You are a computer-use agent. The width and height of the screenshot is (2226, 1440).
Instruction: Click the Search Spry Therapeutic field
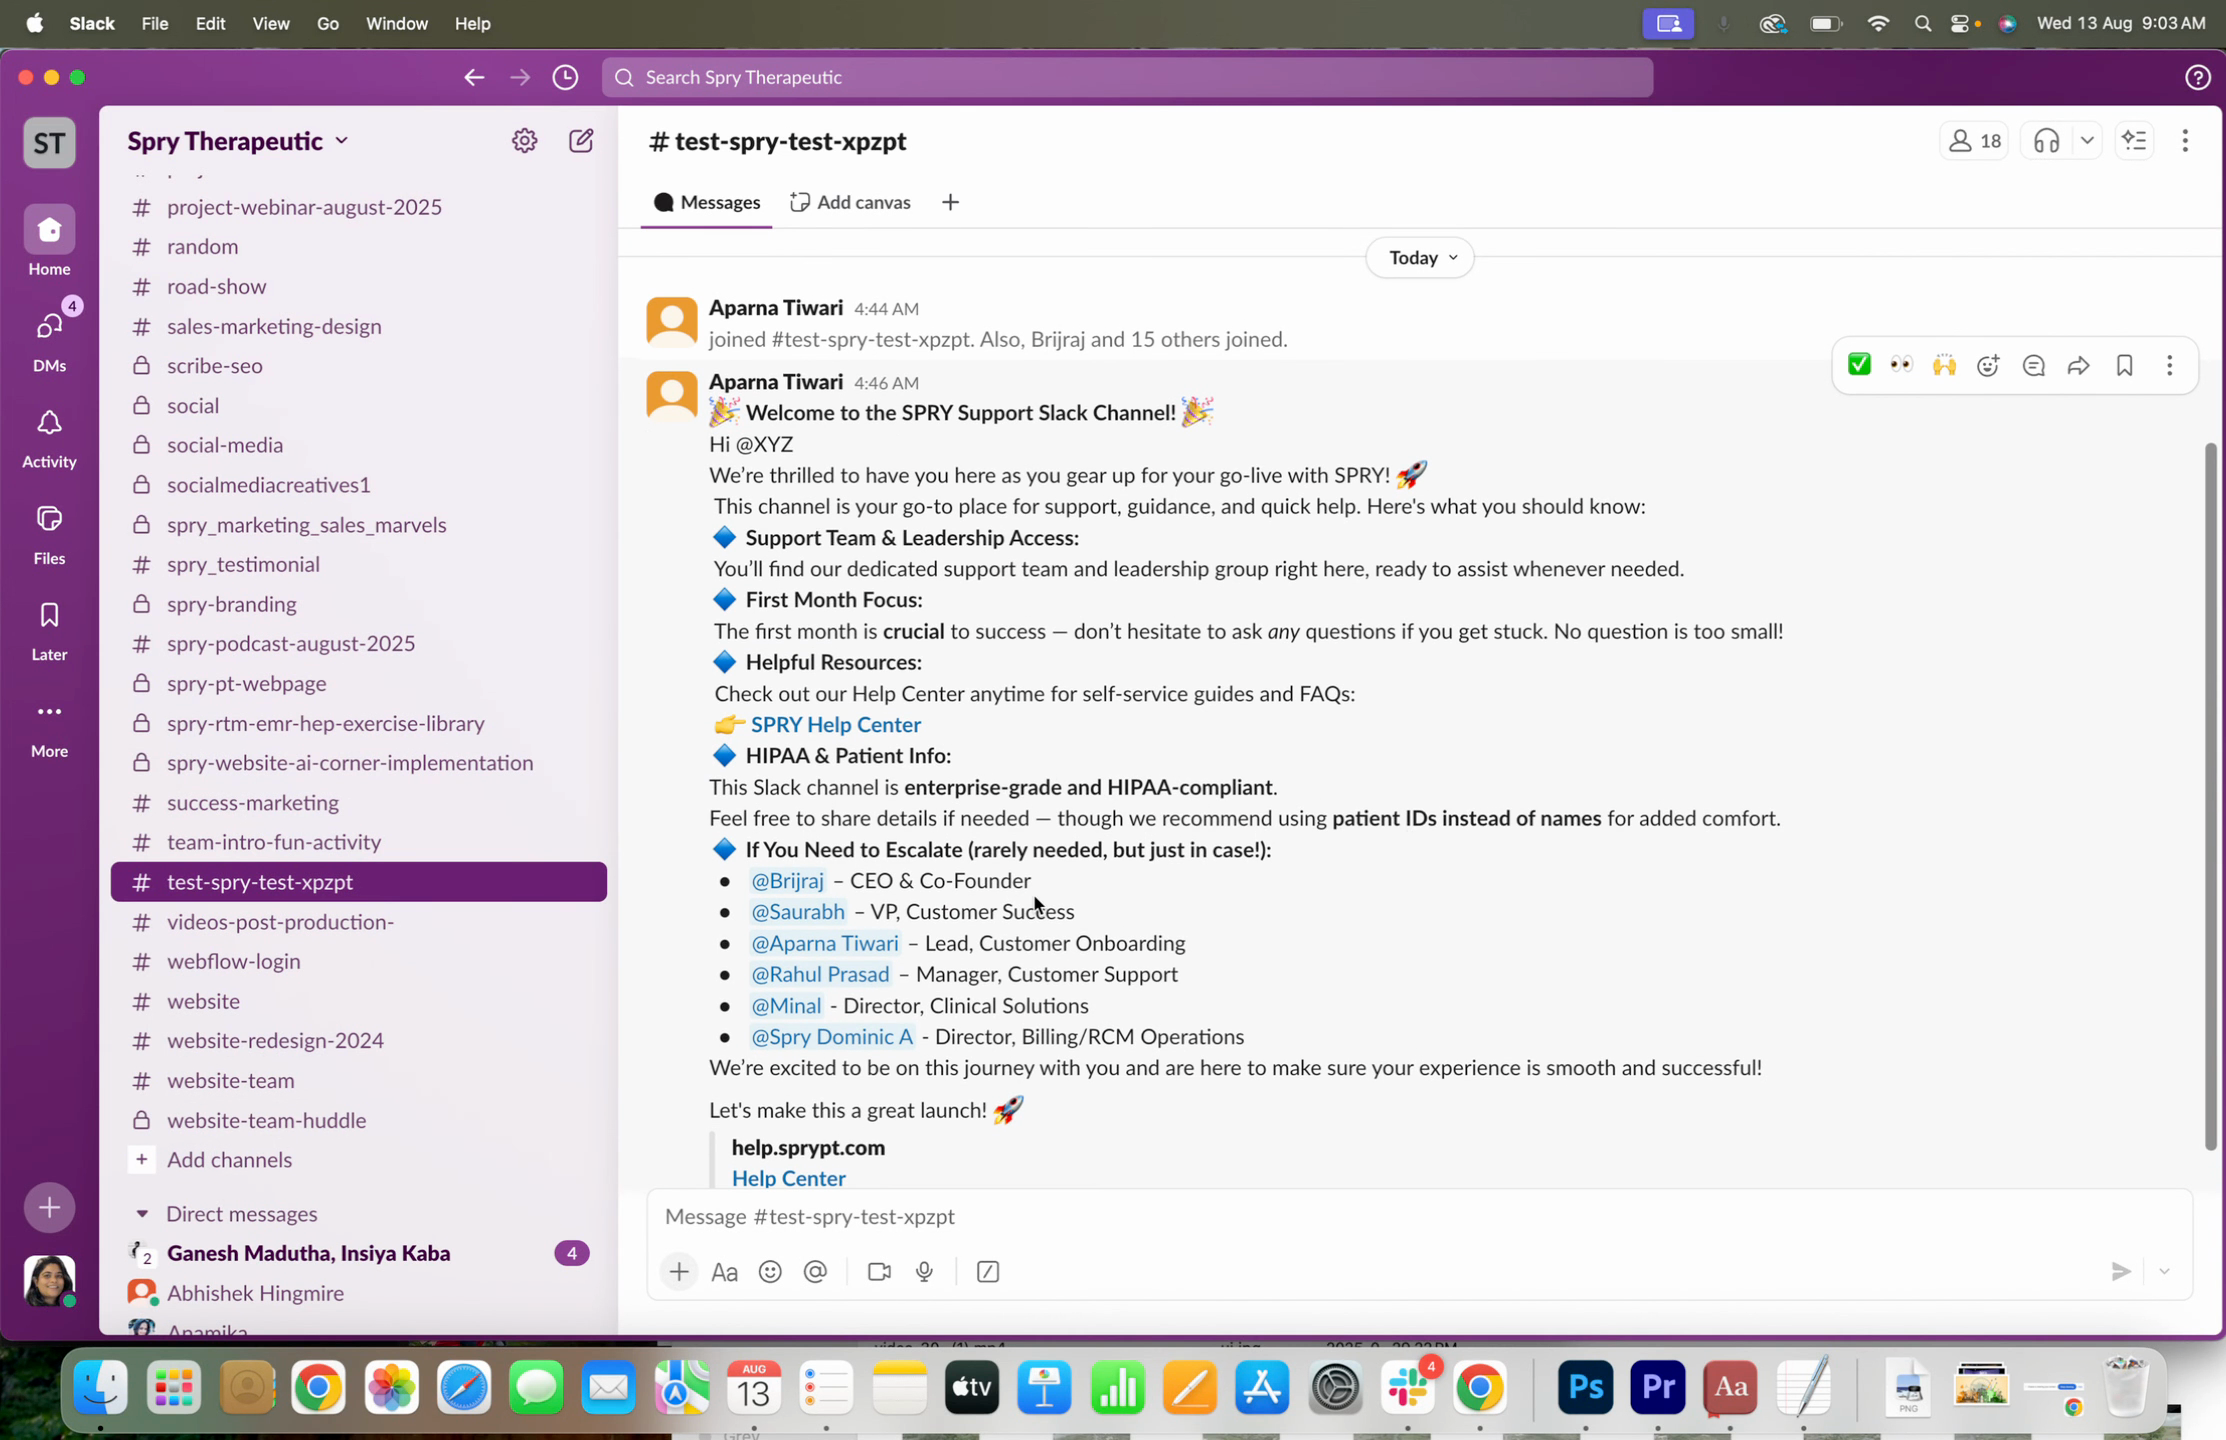click(1127, 77)
